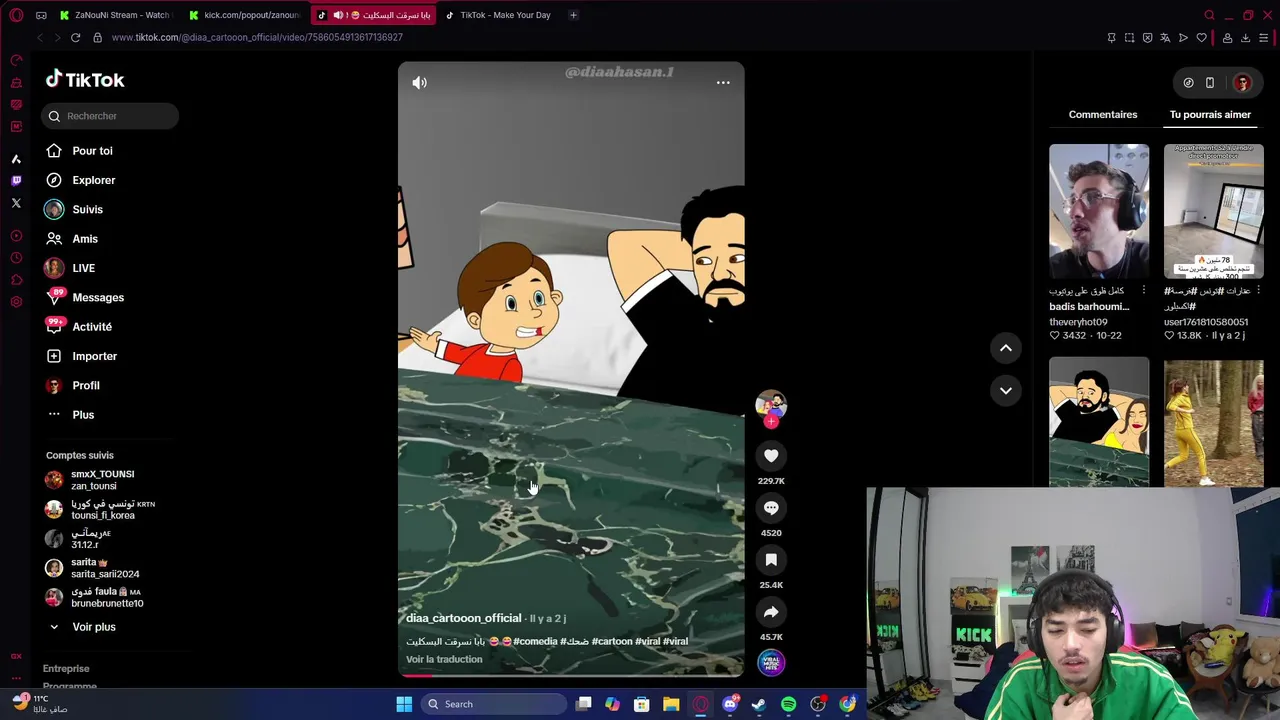Open the Pour toi feed

(x=79, y=151)
